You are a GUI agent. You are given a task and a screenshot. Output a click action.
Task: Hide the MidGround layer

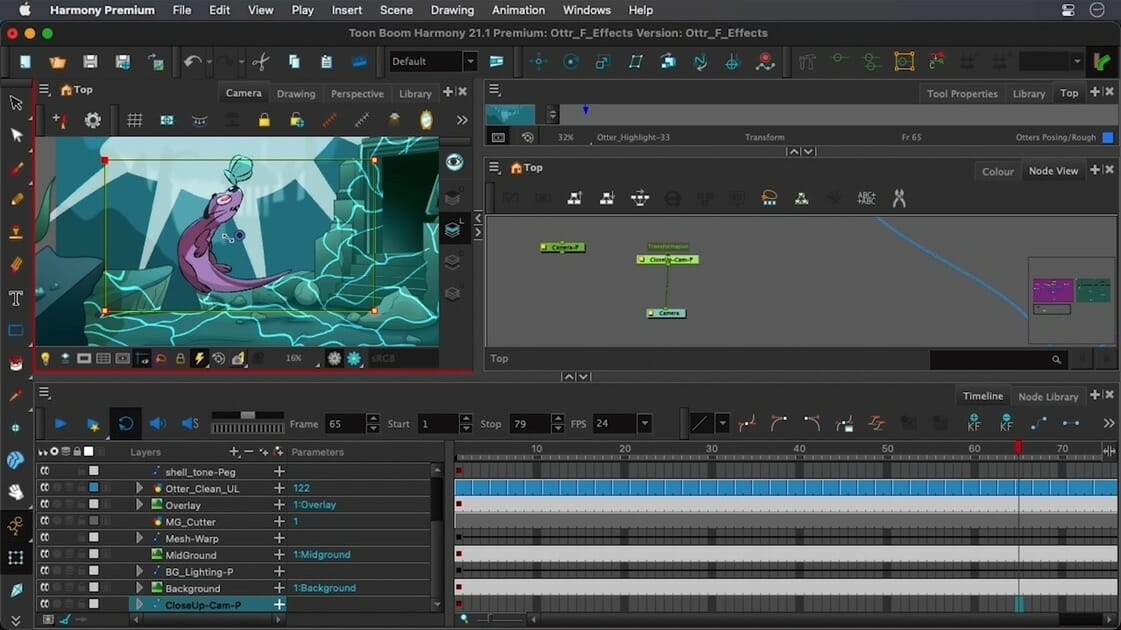(x=45, y=554)
